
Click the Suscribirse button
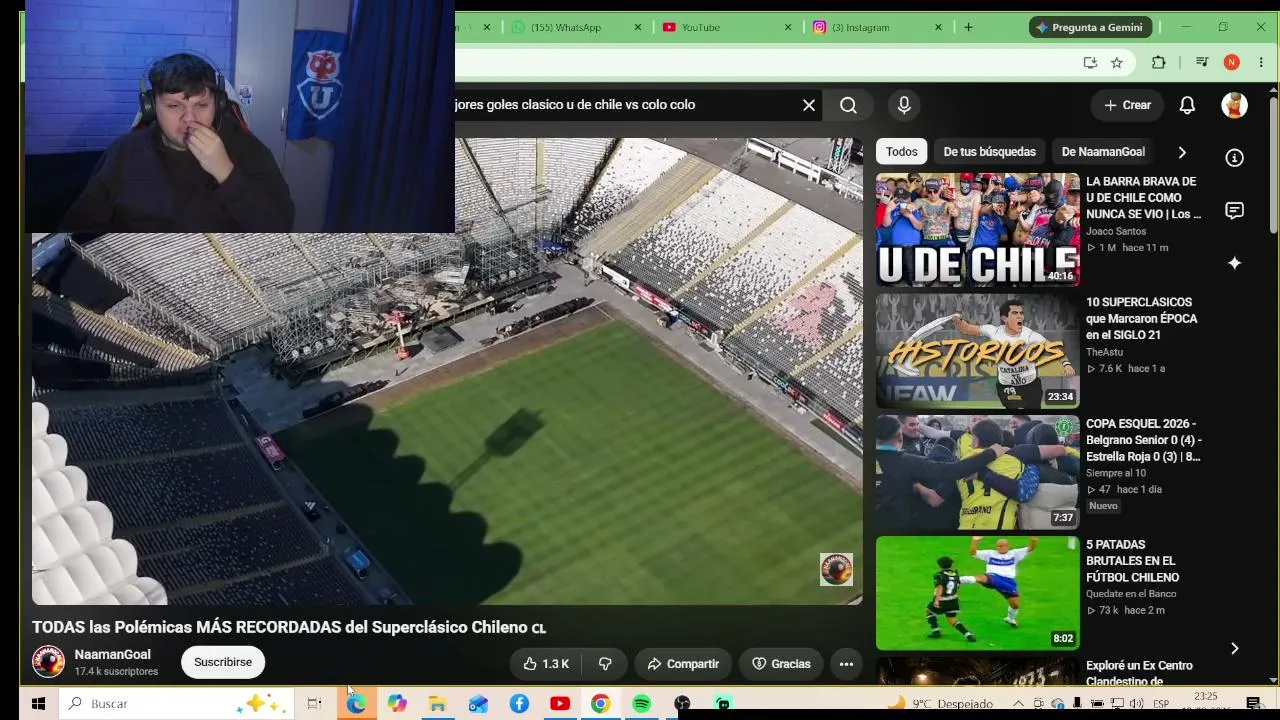pyautogui.click(x=223, y=662)
